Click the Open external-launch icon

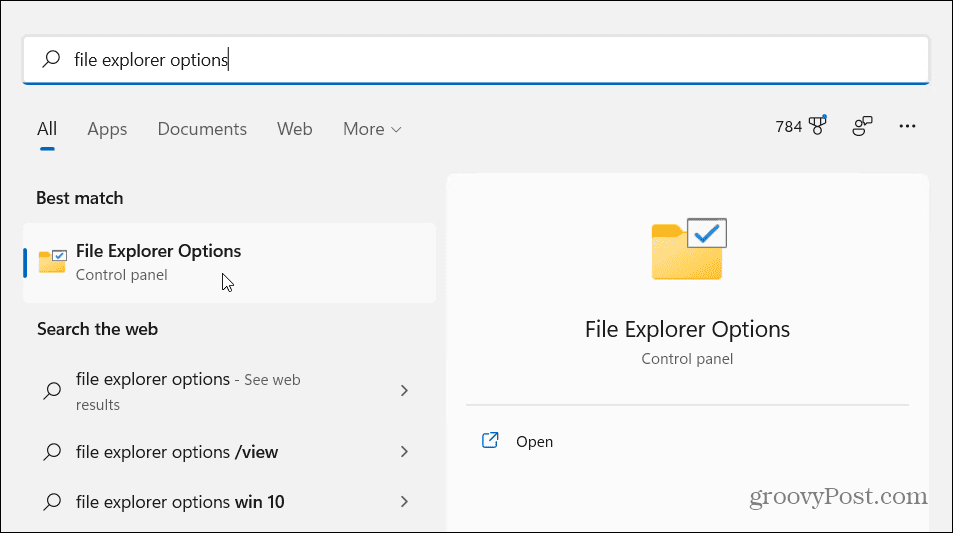pyautogui.click(x=490, y=440)
